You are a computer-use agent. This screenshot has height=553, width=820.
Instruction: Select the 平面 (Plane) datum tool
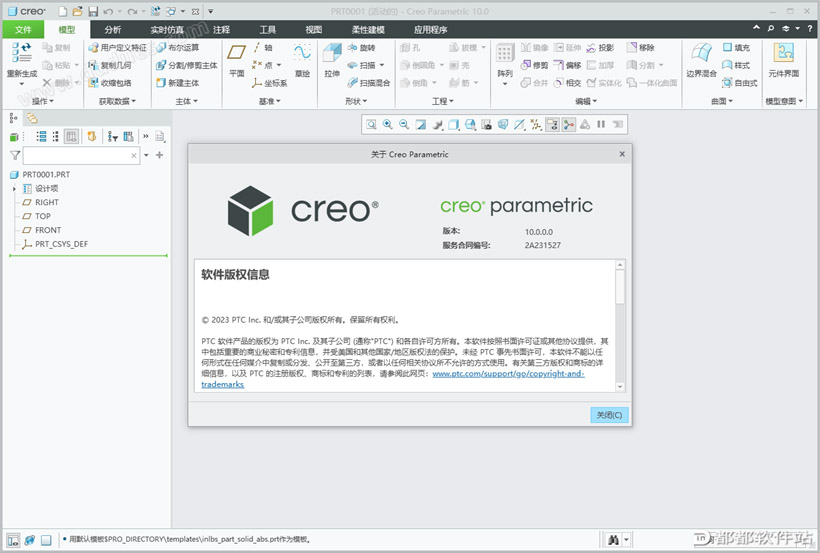(236, 60)
